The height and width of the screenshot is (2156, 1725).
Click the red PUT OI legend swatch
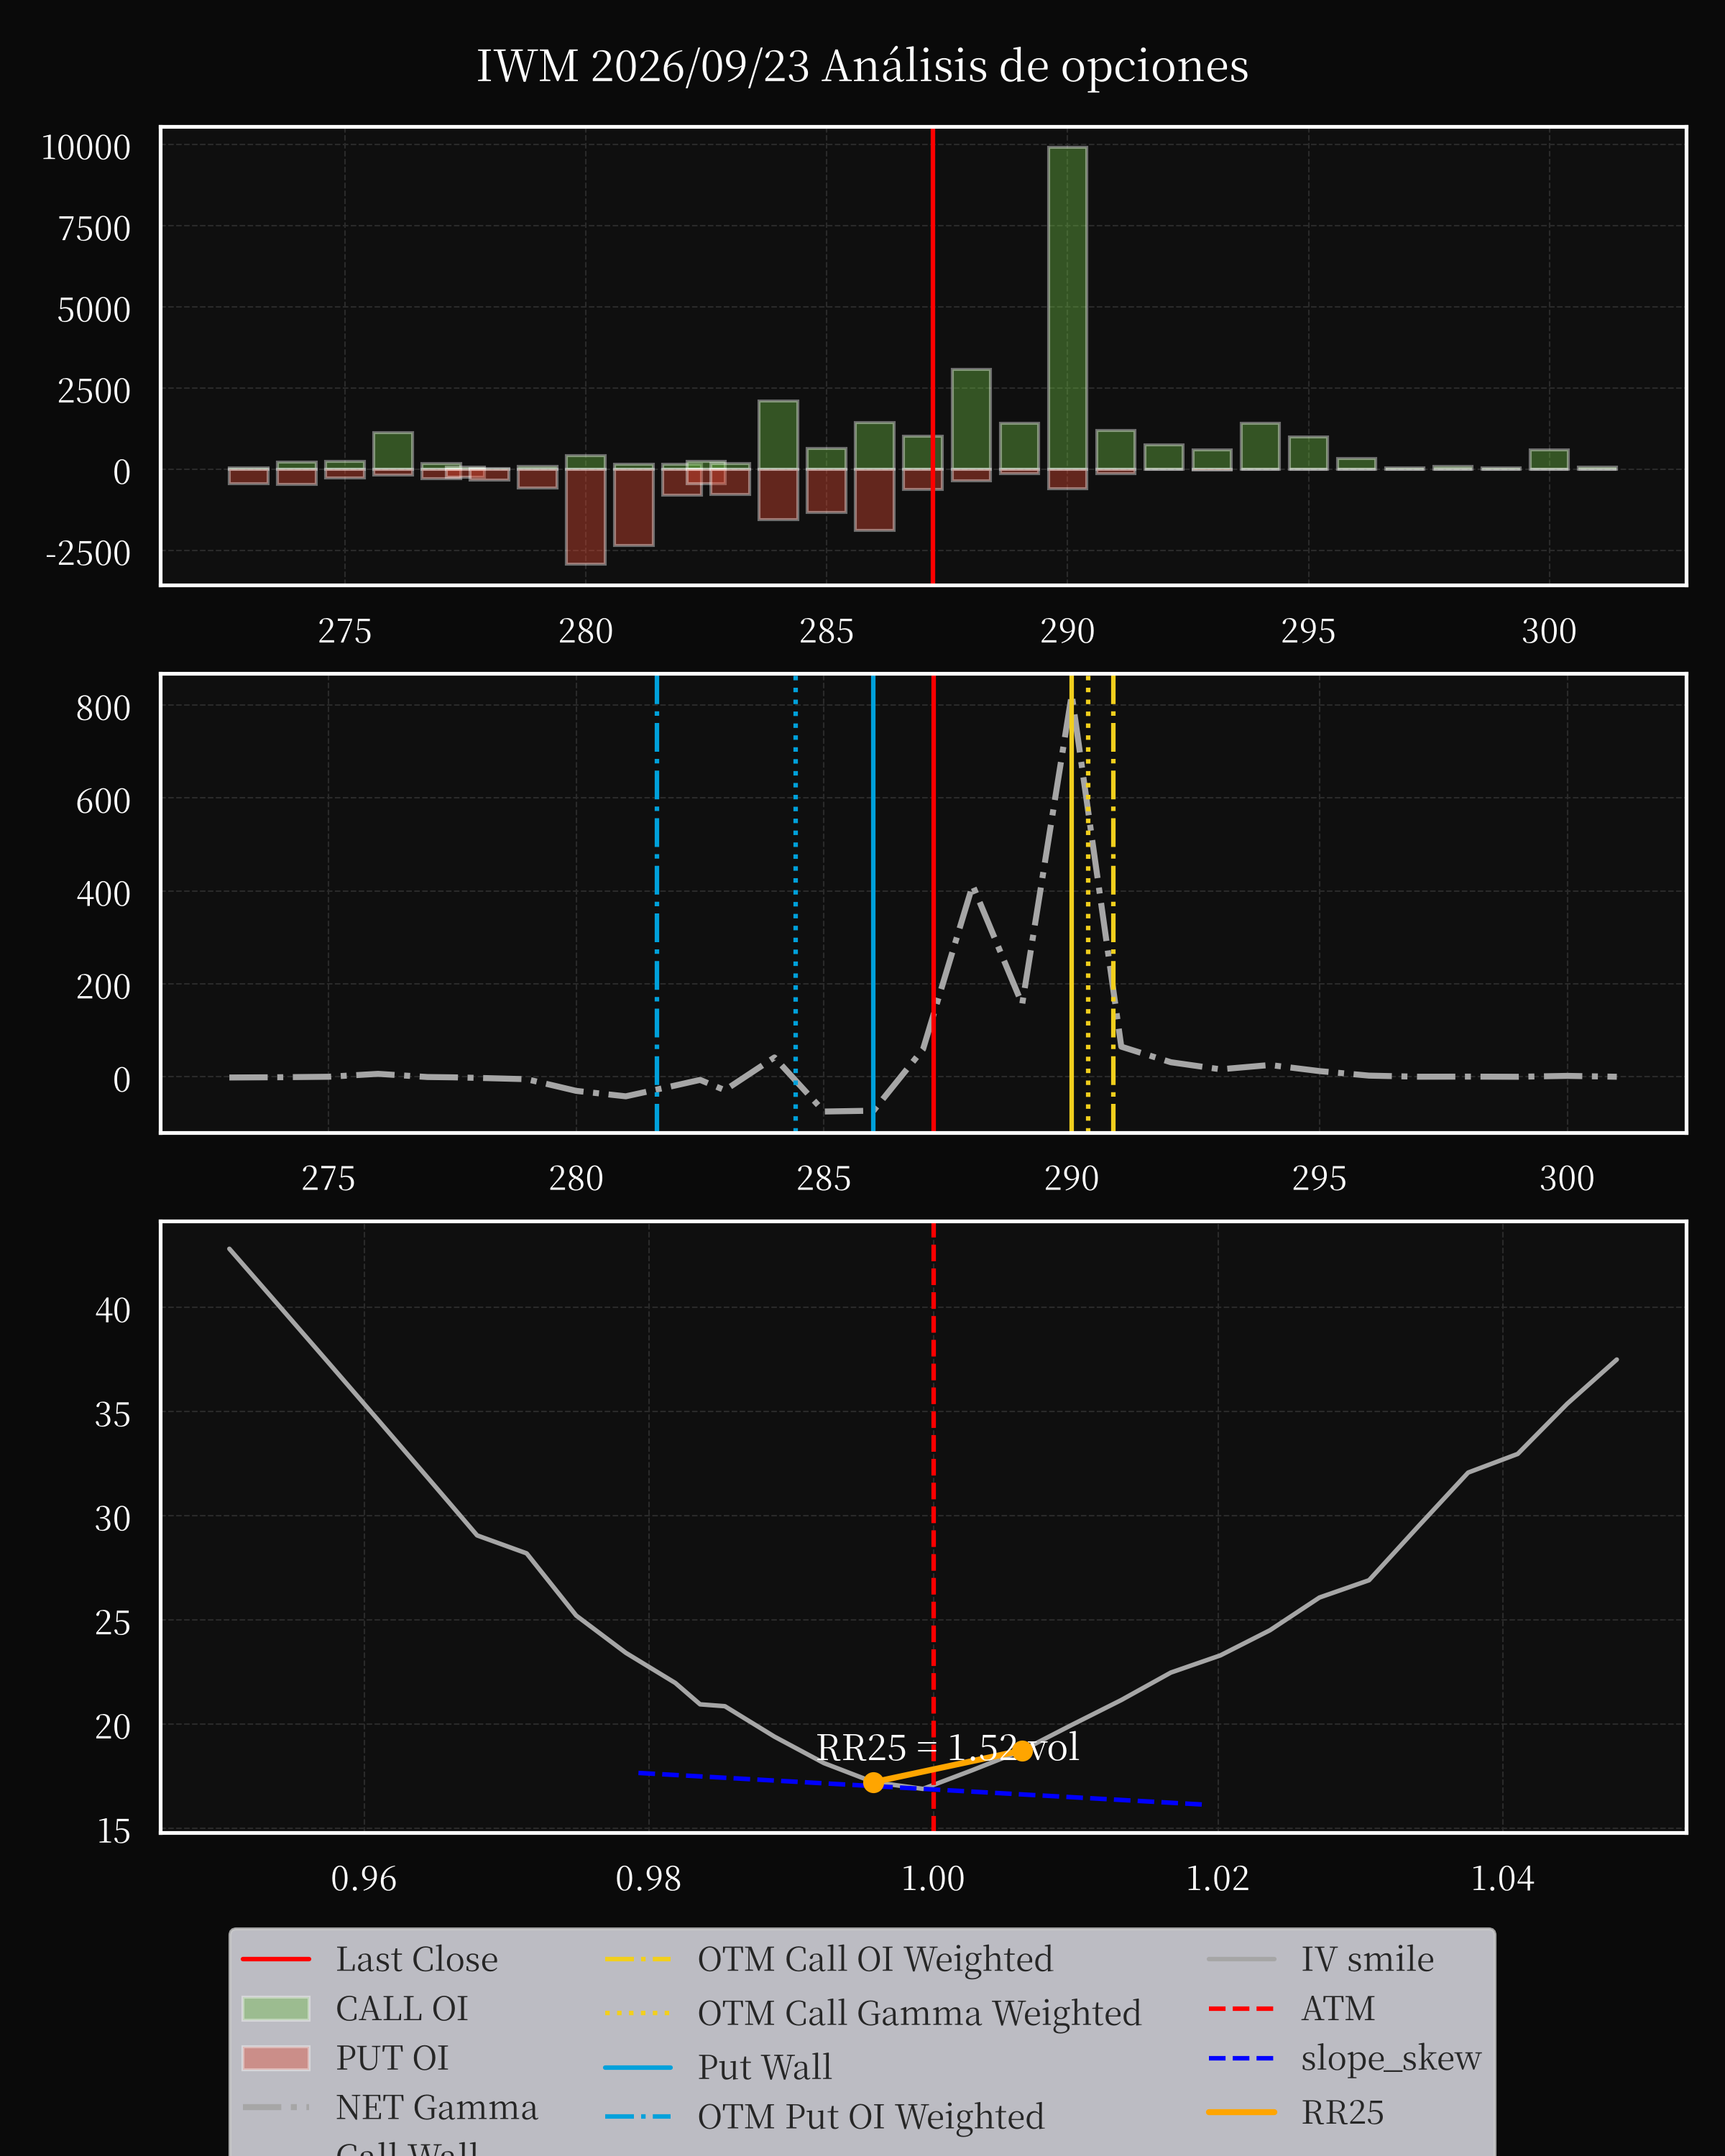pyautogui.click(x=276, y=2058)
